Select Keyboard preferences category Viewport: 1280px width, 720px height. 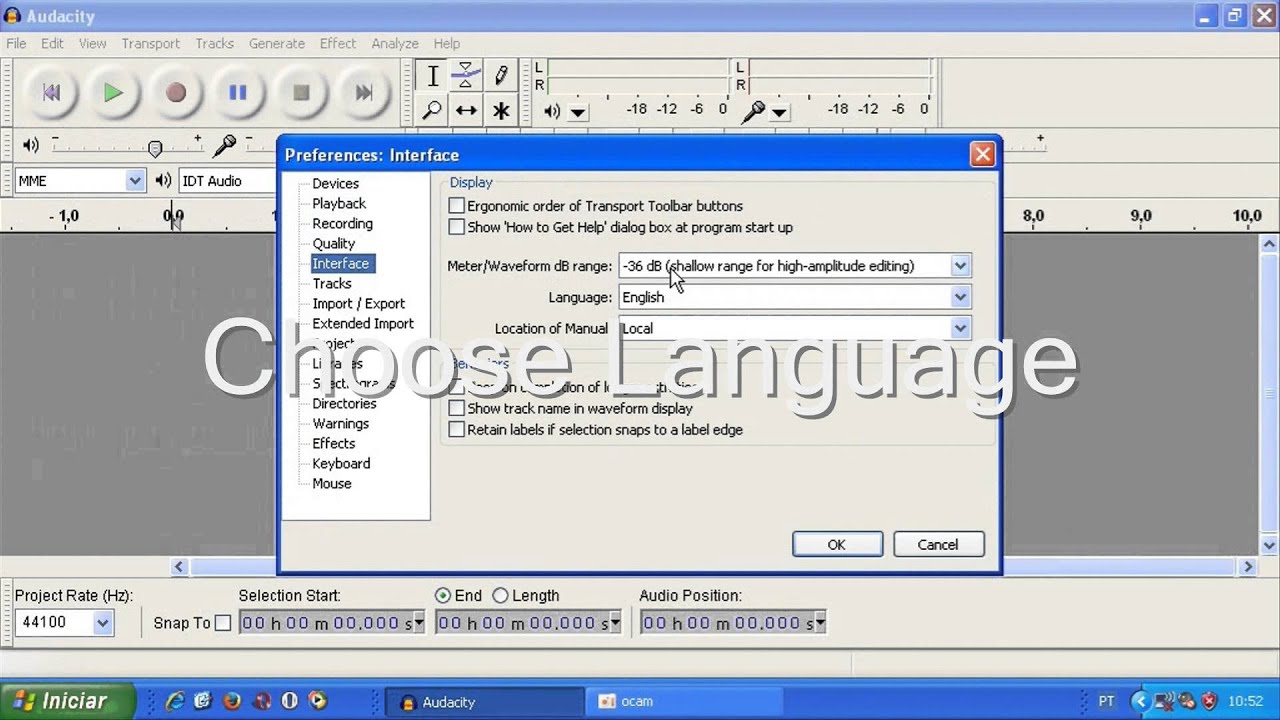tap(341, 463)
